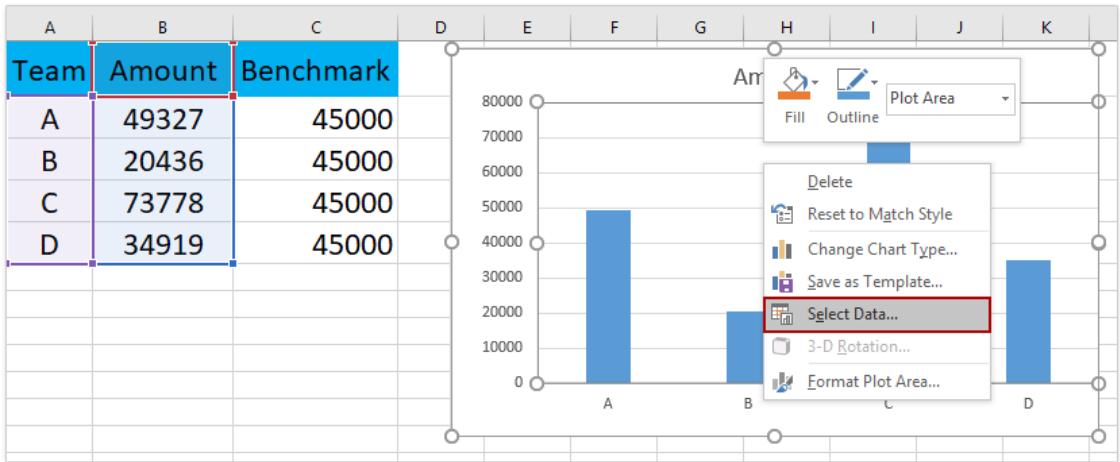
Task: Open Change Chart Type dialog
Action: click(882, 249)
